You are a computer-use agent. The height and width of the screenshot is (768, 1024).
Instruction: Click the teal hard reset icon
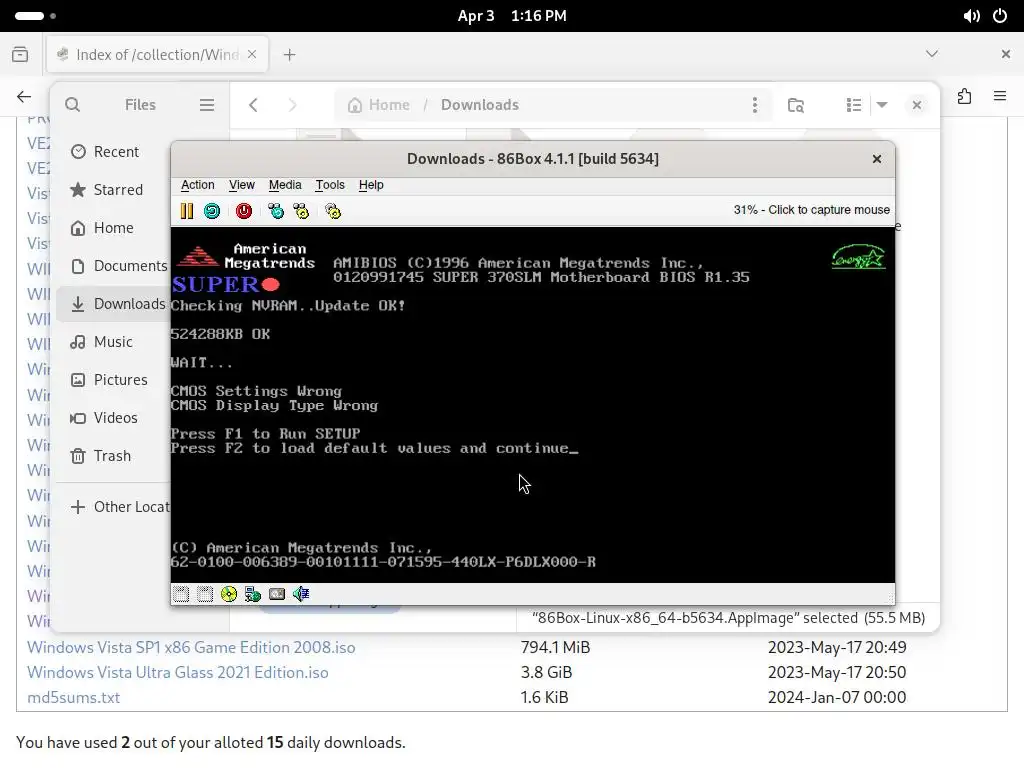point(212,211)
